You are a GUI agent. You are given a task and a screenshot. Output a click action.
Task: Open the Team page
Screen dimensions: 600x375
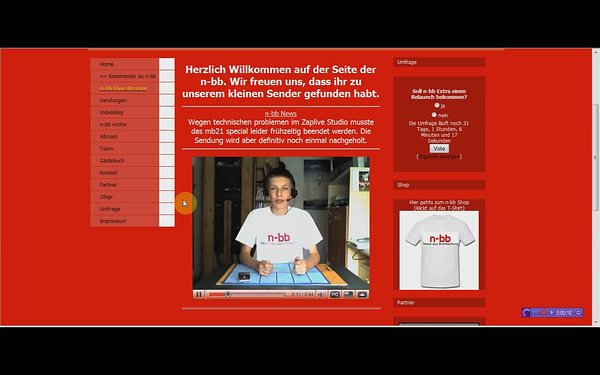point(125,148)
